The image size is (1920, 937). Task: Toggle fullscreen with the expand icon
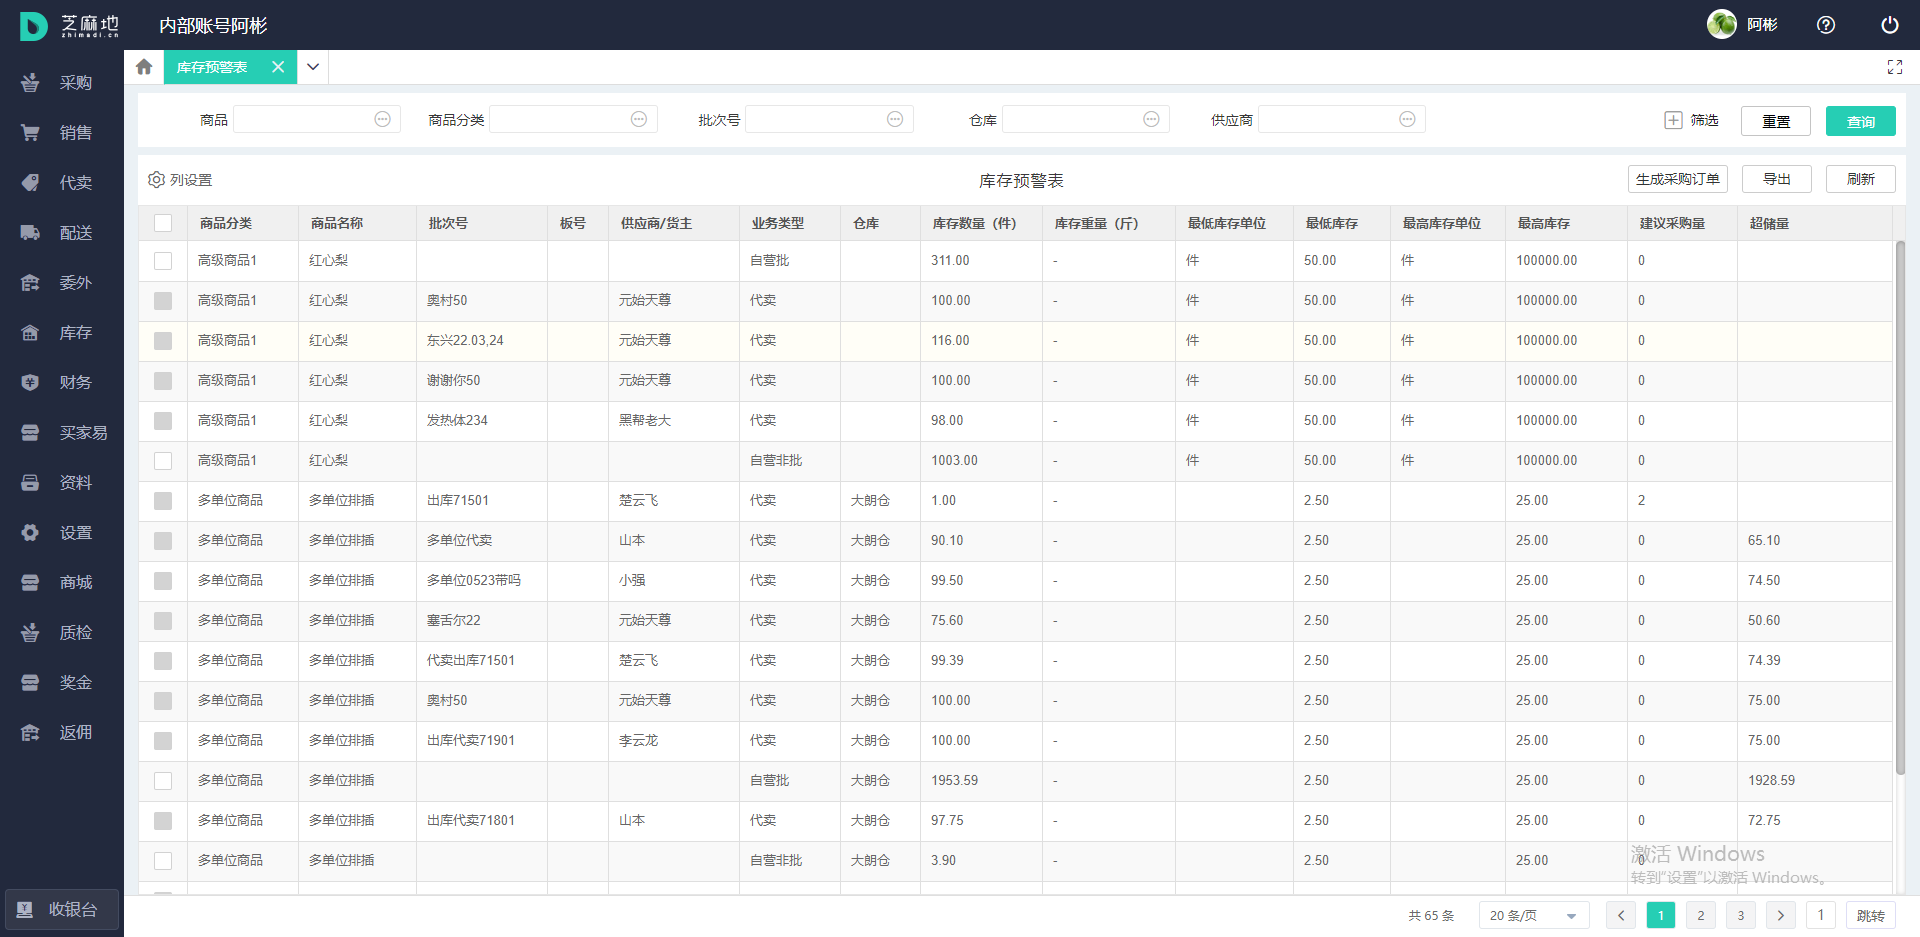1894,67
